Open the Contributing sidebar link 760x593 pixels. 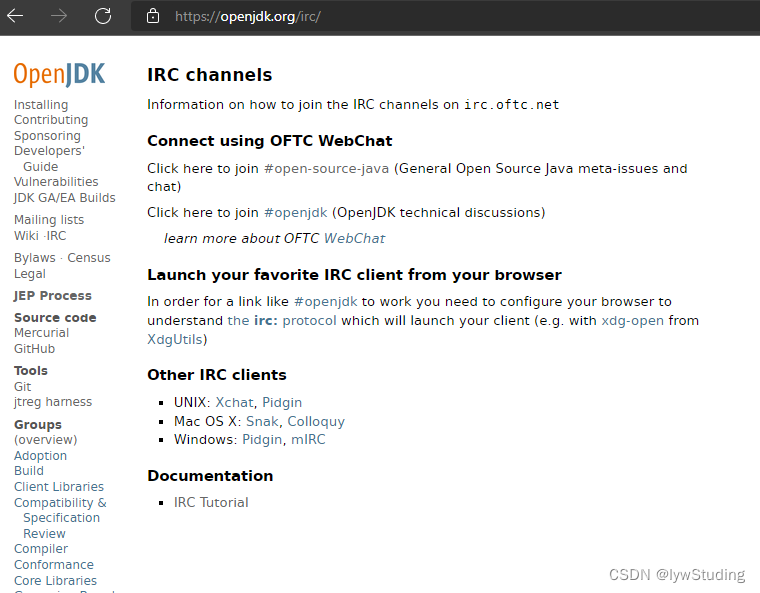pyautogui.click(x=51, y=120)
